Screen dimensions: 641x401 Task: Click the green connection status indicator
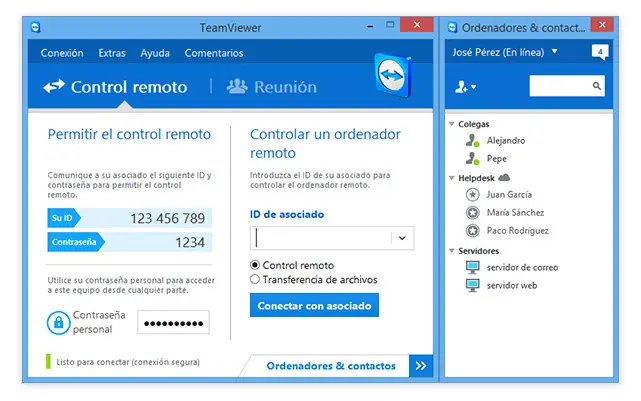(x=48, y=361)
